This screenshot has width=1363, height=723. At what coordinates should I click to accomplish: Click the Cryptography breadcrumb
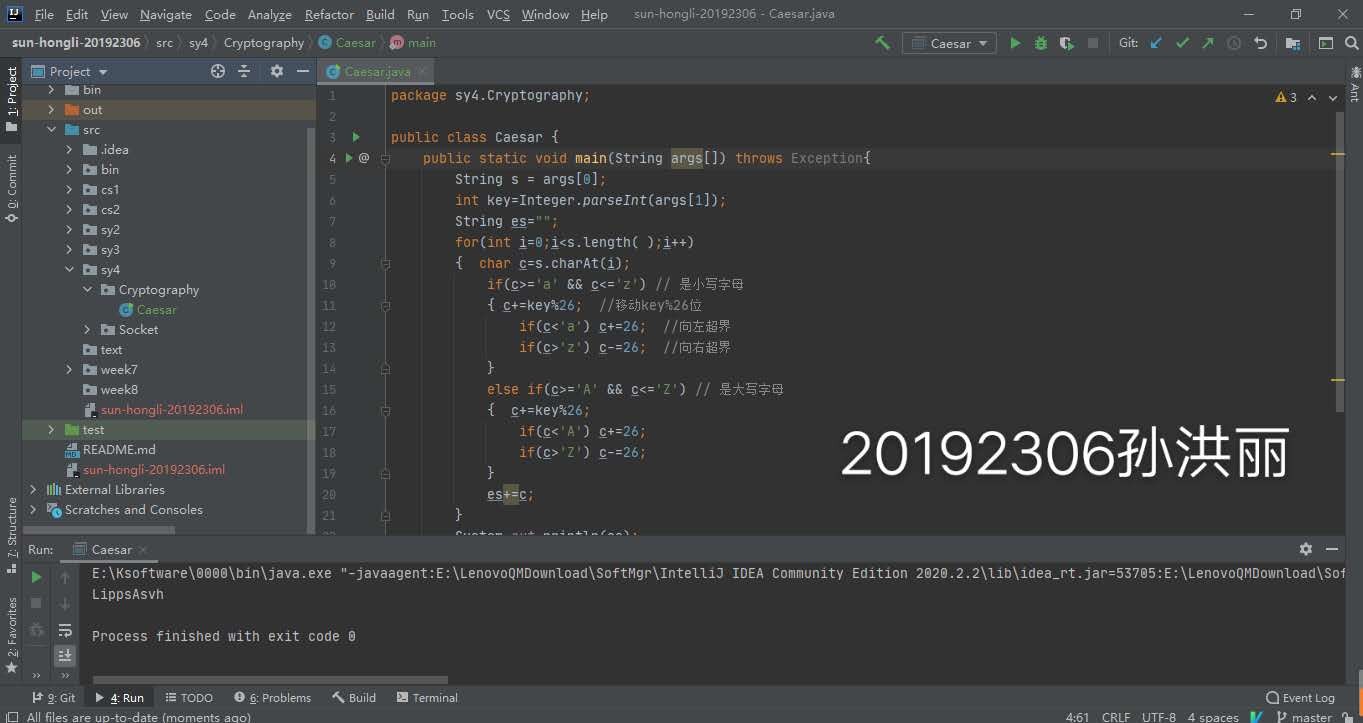(263, 43)
